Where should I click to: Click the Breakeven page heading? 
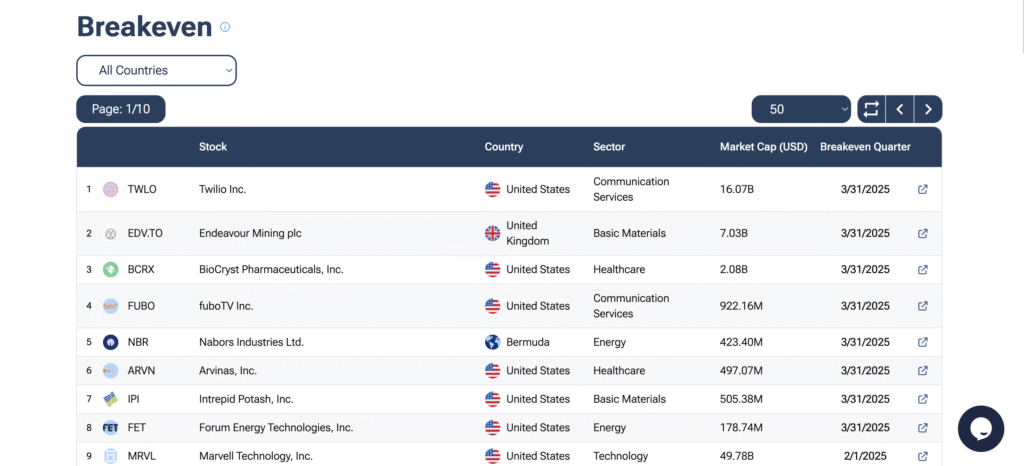pyautogui.click(x=144, y=27)
